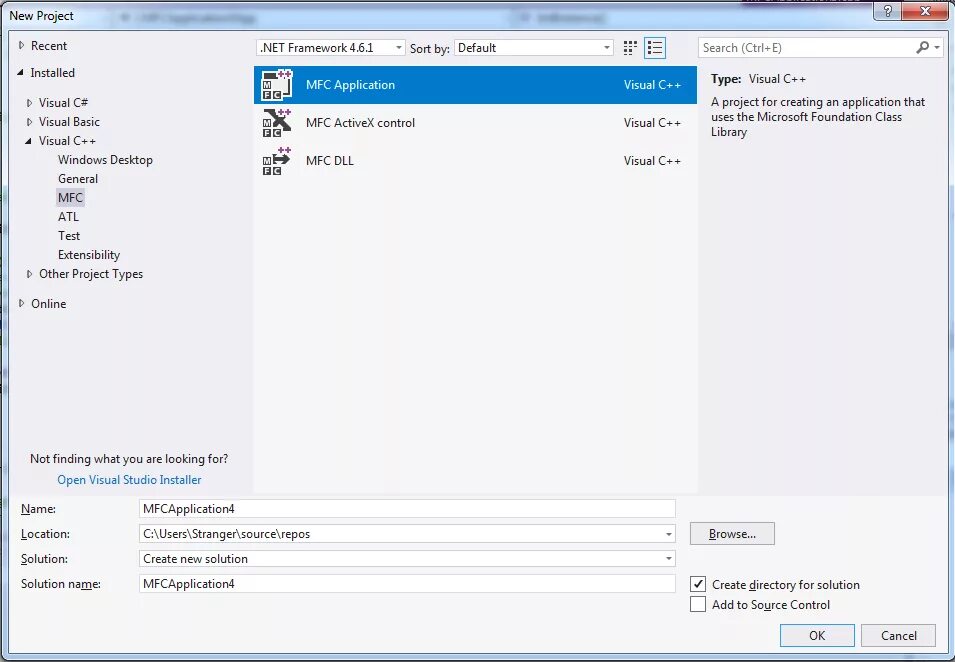Switch to medium icons list view
The width and height of the screenshot is (955, 662).
point(655,48)
